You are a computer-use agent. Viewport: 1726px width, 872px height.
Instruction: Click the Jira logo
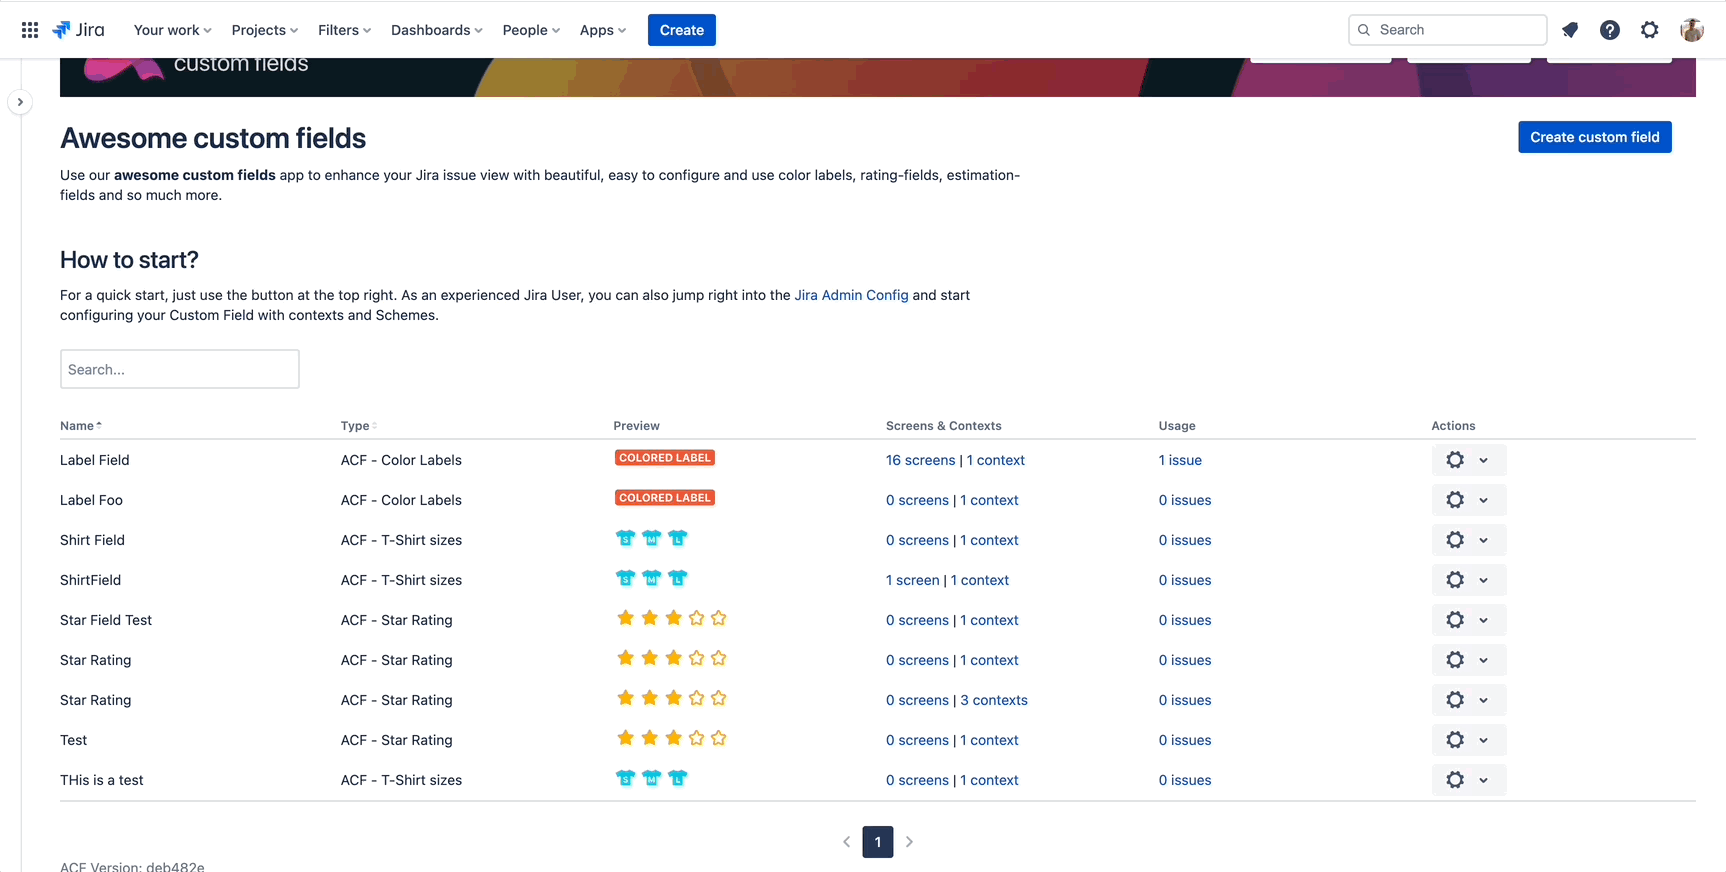pyautogui.click(x=78, y=30)
